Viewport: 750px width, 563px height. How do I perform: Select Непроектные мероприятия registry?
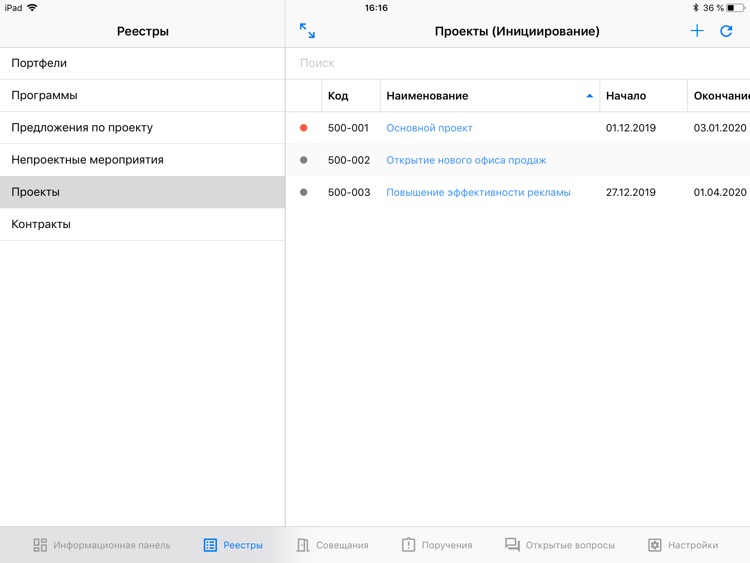pos(143,160)
